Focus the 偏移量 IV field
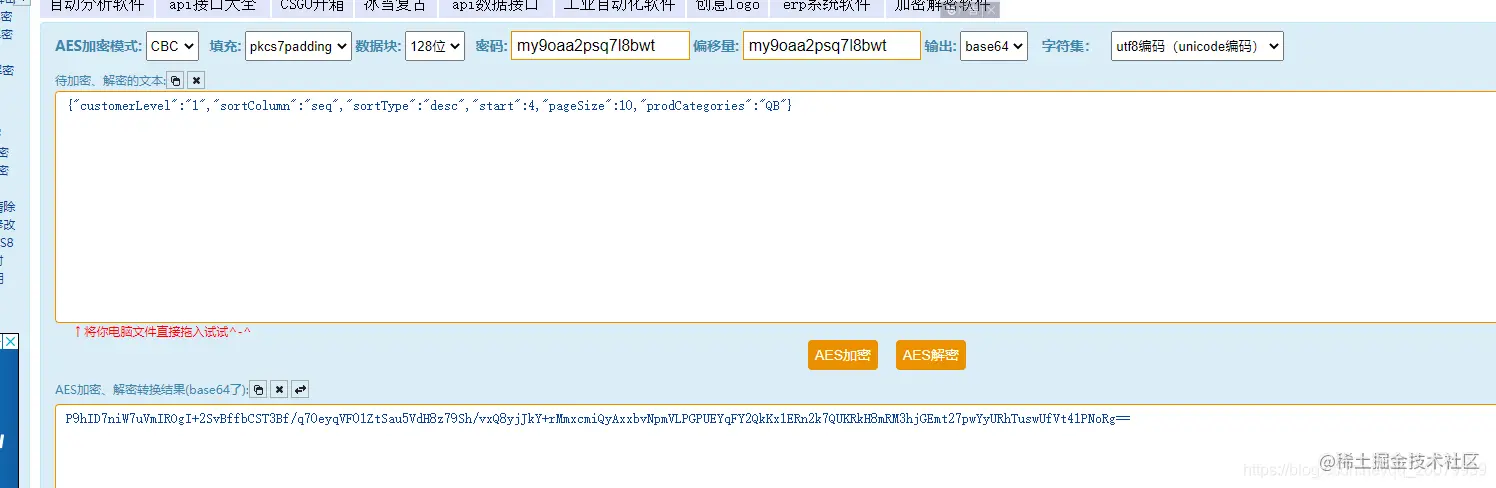 pyautogui.click(x=832, y=46)
